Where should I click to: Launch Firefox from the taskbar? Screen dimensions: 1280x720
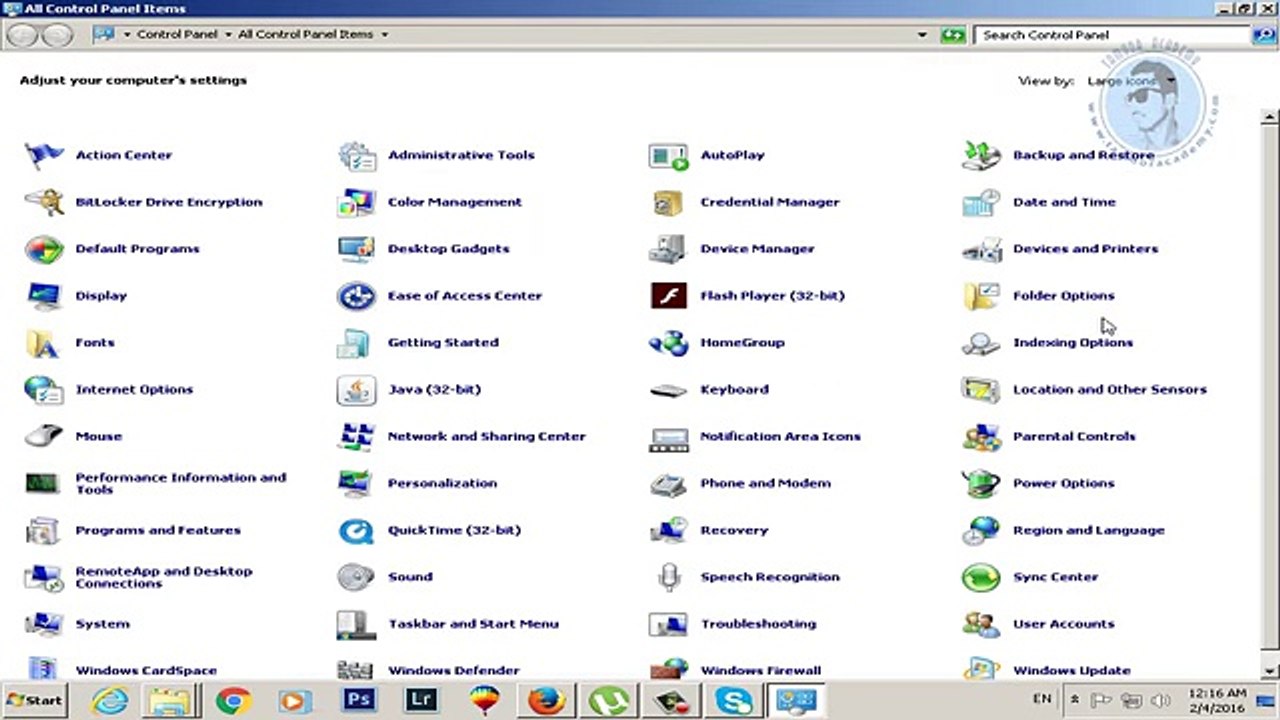pyautogui.click(x=546, y=700)
